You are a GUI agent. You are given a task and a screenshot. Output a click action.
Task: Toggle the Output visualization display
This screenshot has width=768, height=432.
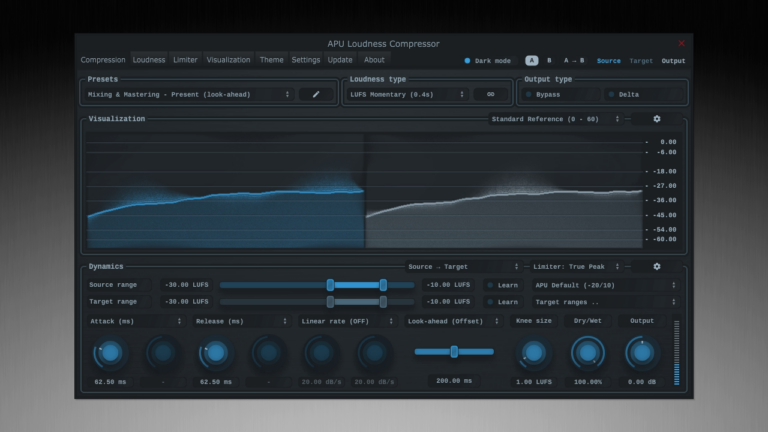[x=673, y=61]
